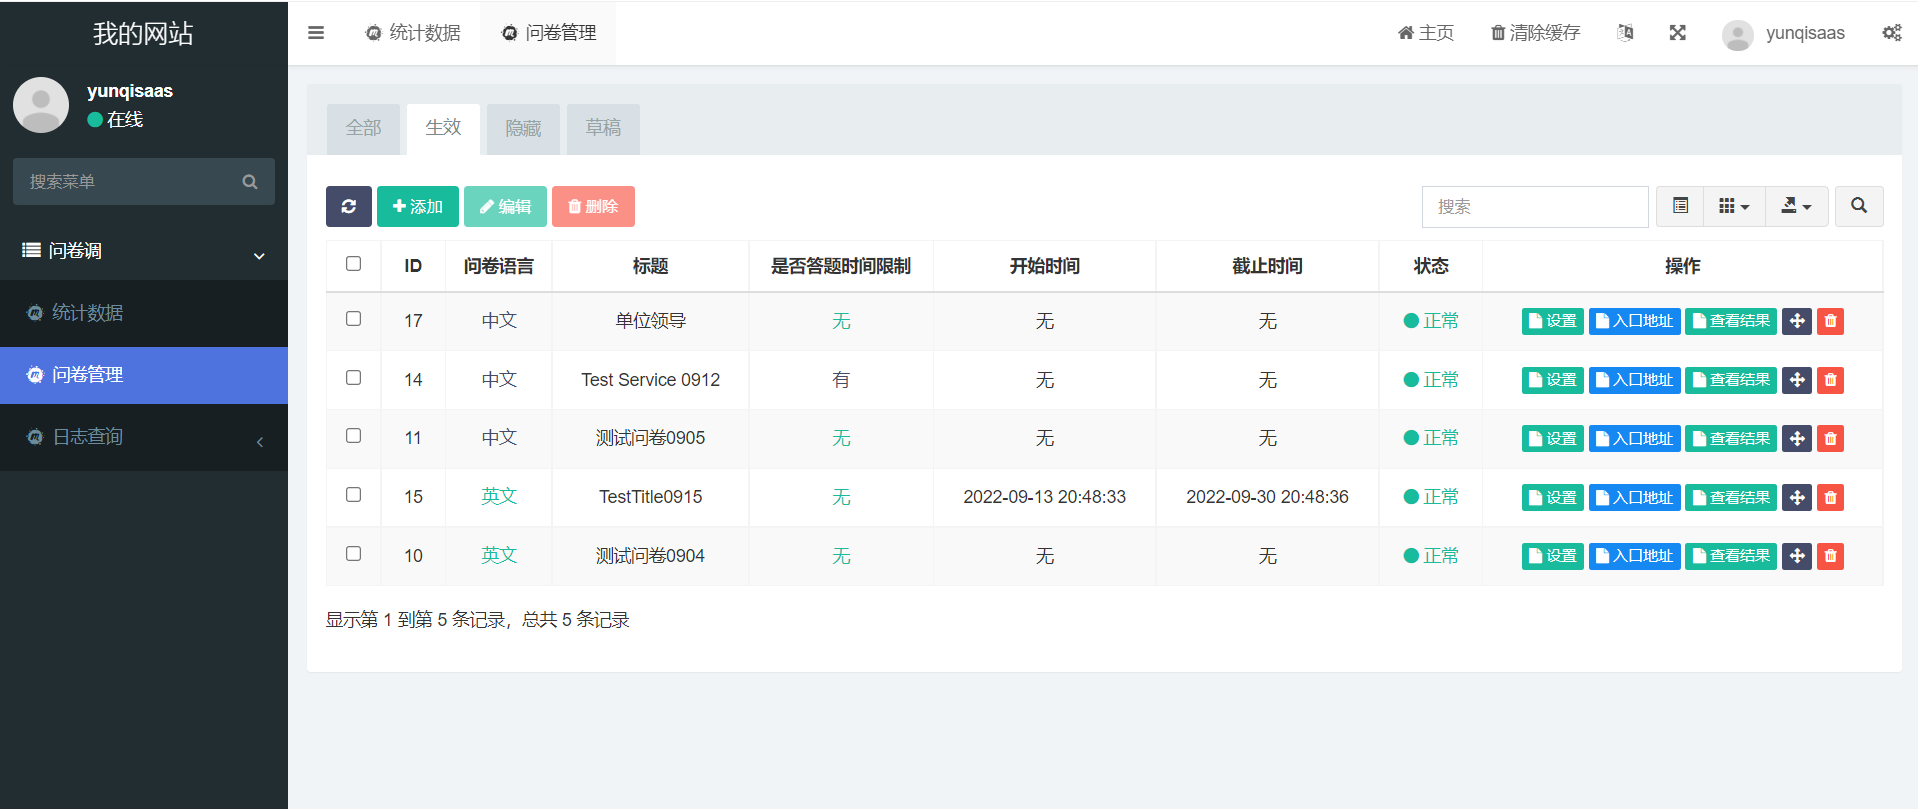Collapse the 问卷调 sidebar menu group
The height and width of the screenshot is (809, 1918).
point(144,251)
